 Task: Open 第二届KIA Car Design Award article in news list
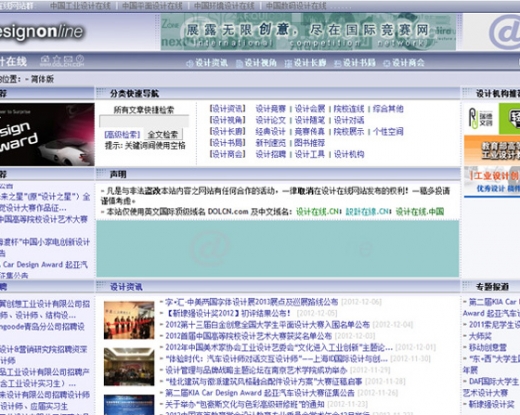[x=260, y=393]
